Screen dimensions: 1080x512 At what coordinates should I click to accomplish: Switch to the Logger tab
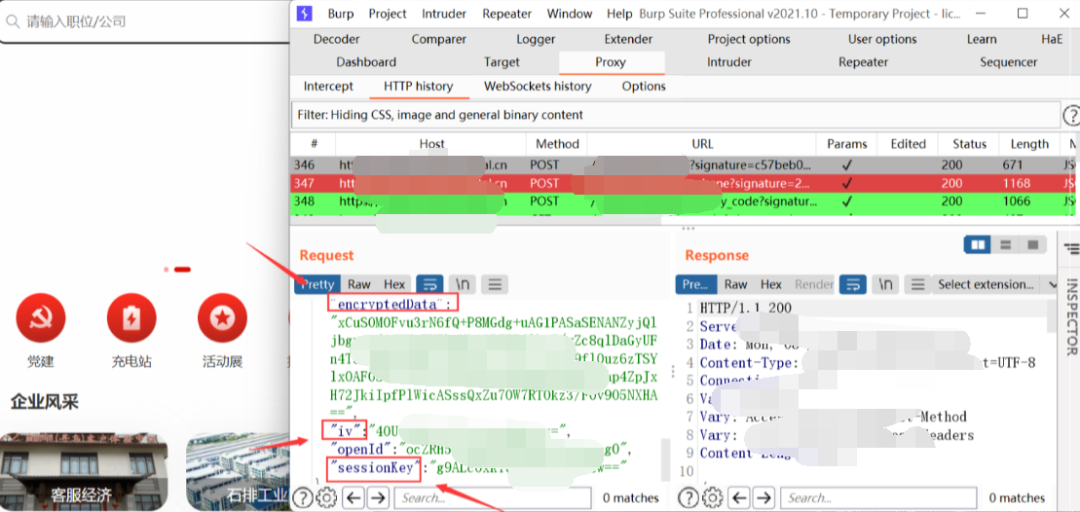coord(536,39)
